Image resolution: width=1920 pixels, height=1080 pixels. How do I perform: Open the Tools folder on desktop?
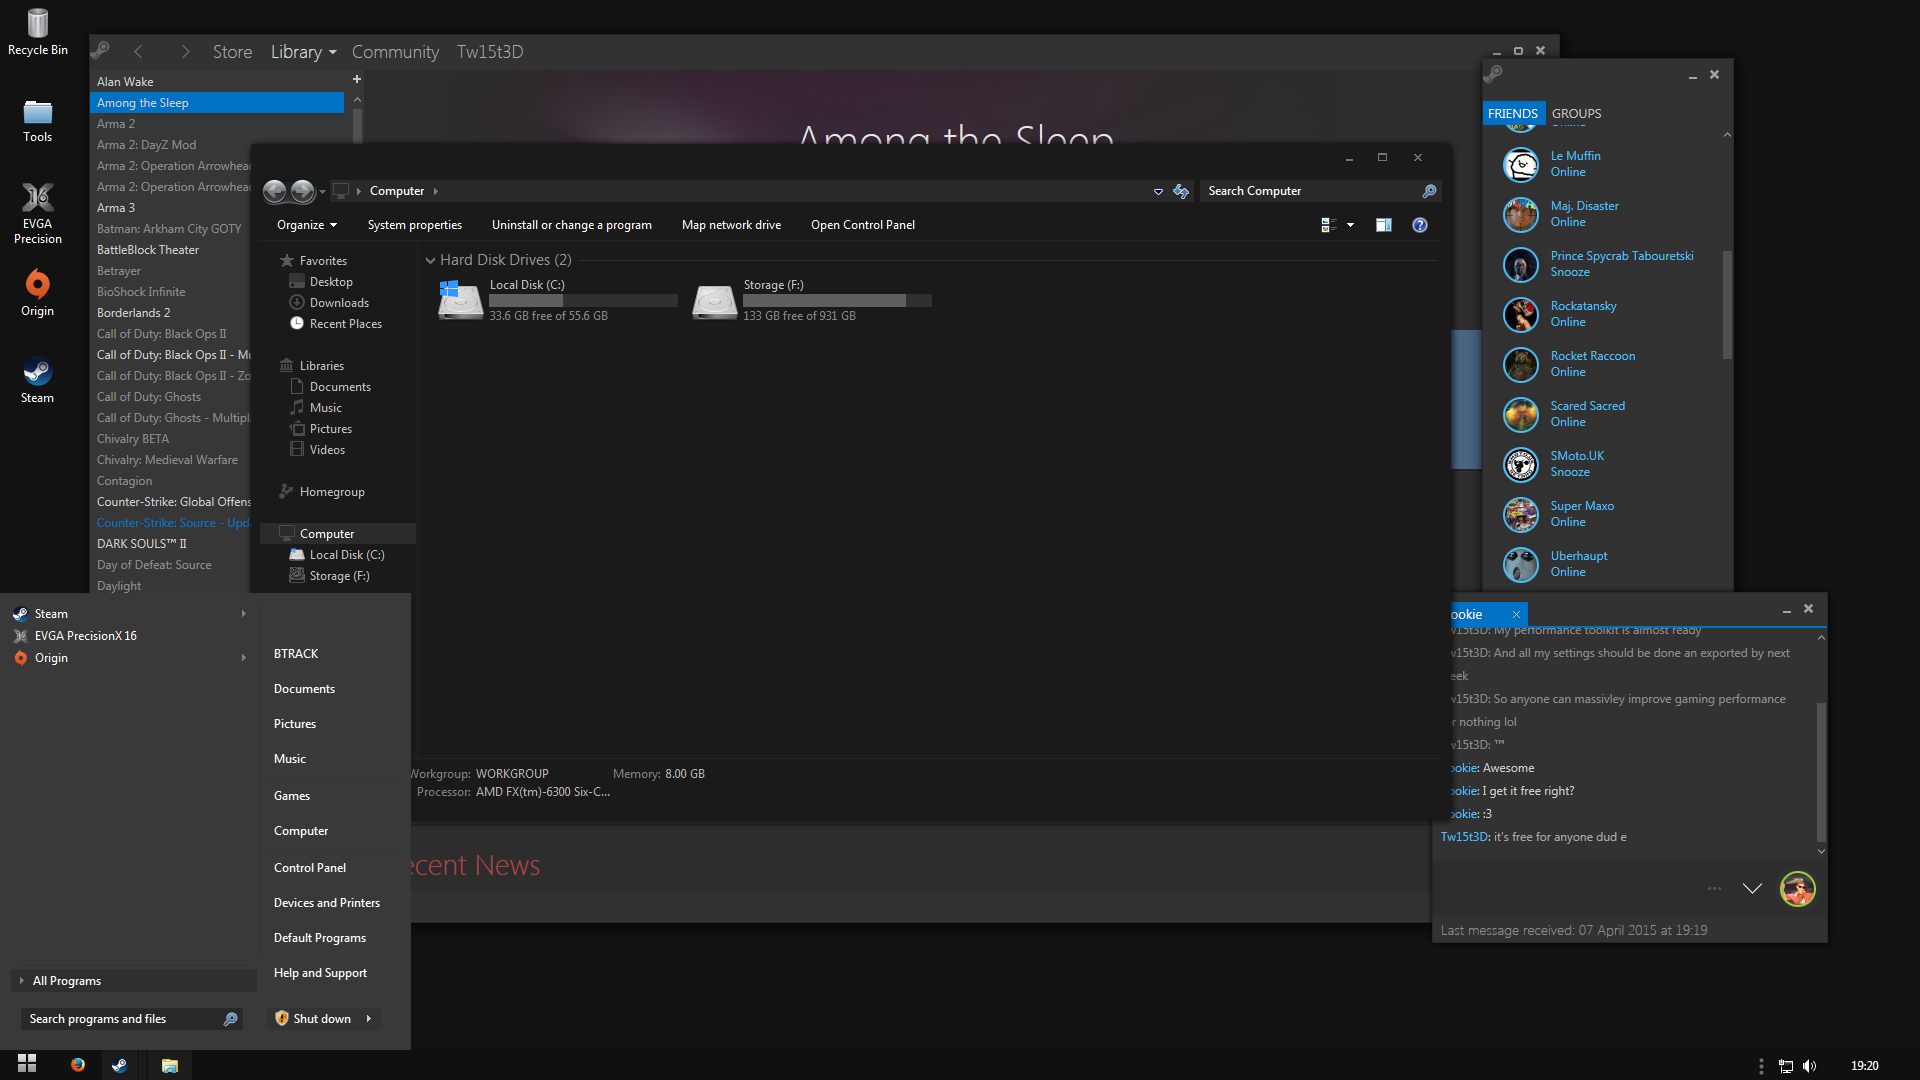pos(38,121)
